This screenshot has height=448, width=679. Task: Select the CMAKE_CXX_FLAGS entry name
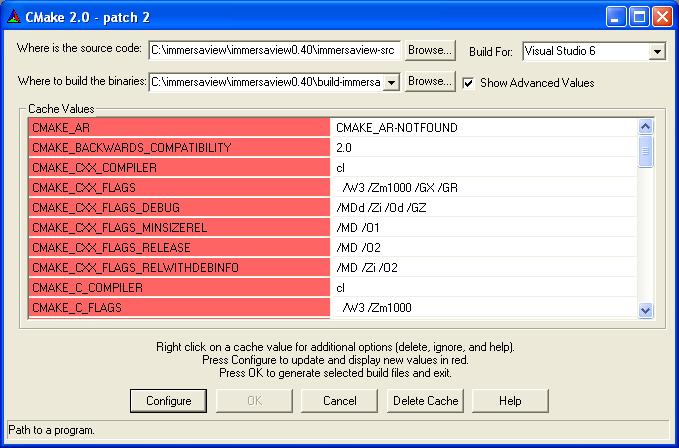pyautogui.click(x=179, y=187)
